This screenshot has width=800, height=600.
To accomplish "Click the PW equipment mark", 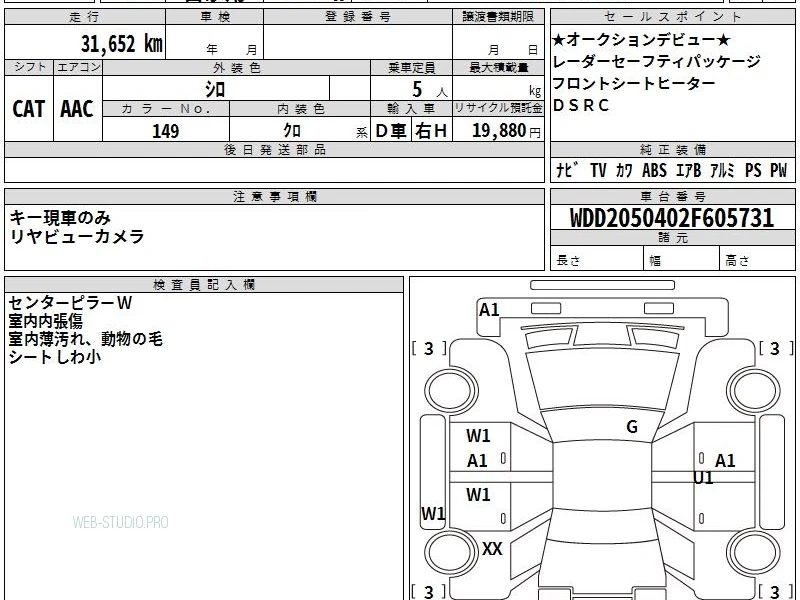I will (778, 170).
